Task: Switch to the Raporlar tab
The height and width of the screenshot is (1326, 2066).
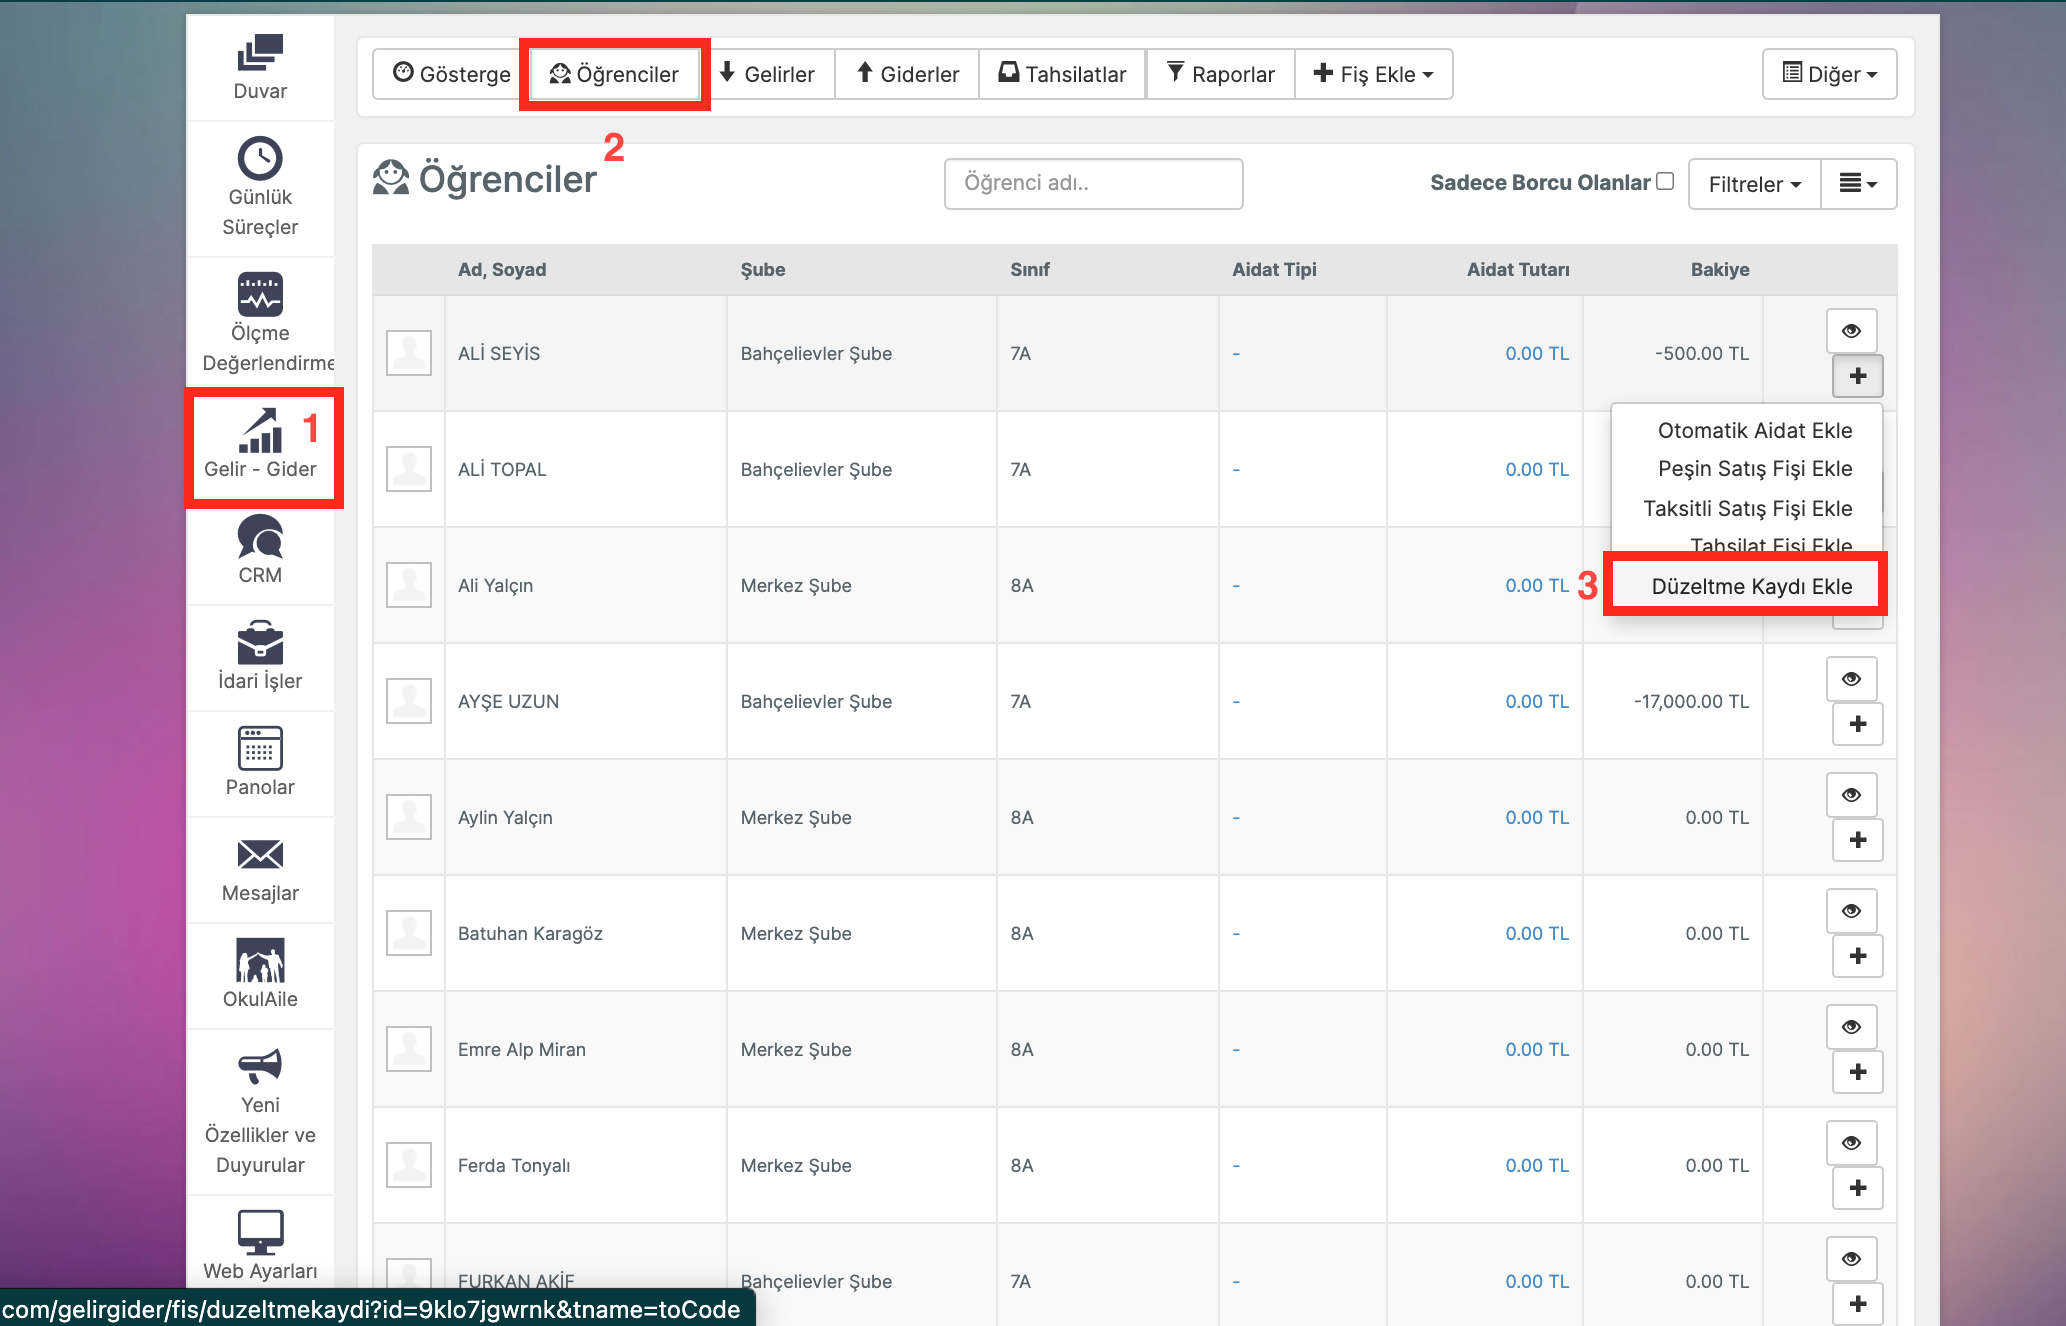Action: tap(1221, 74)
